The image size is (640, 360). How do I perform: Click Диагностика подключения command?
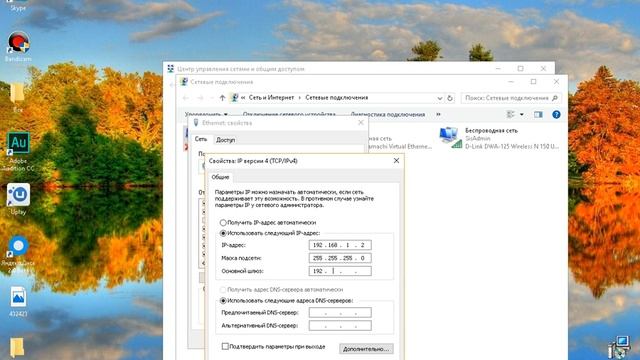point(388,114)
